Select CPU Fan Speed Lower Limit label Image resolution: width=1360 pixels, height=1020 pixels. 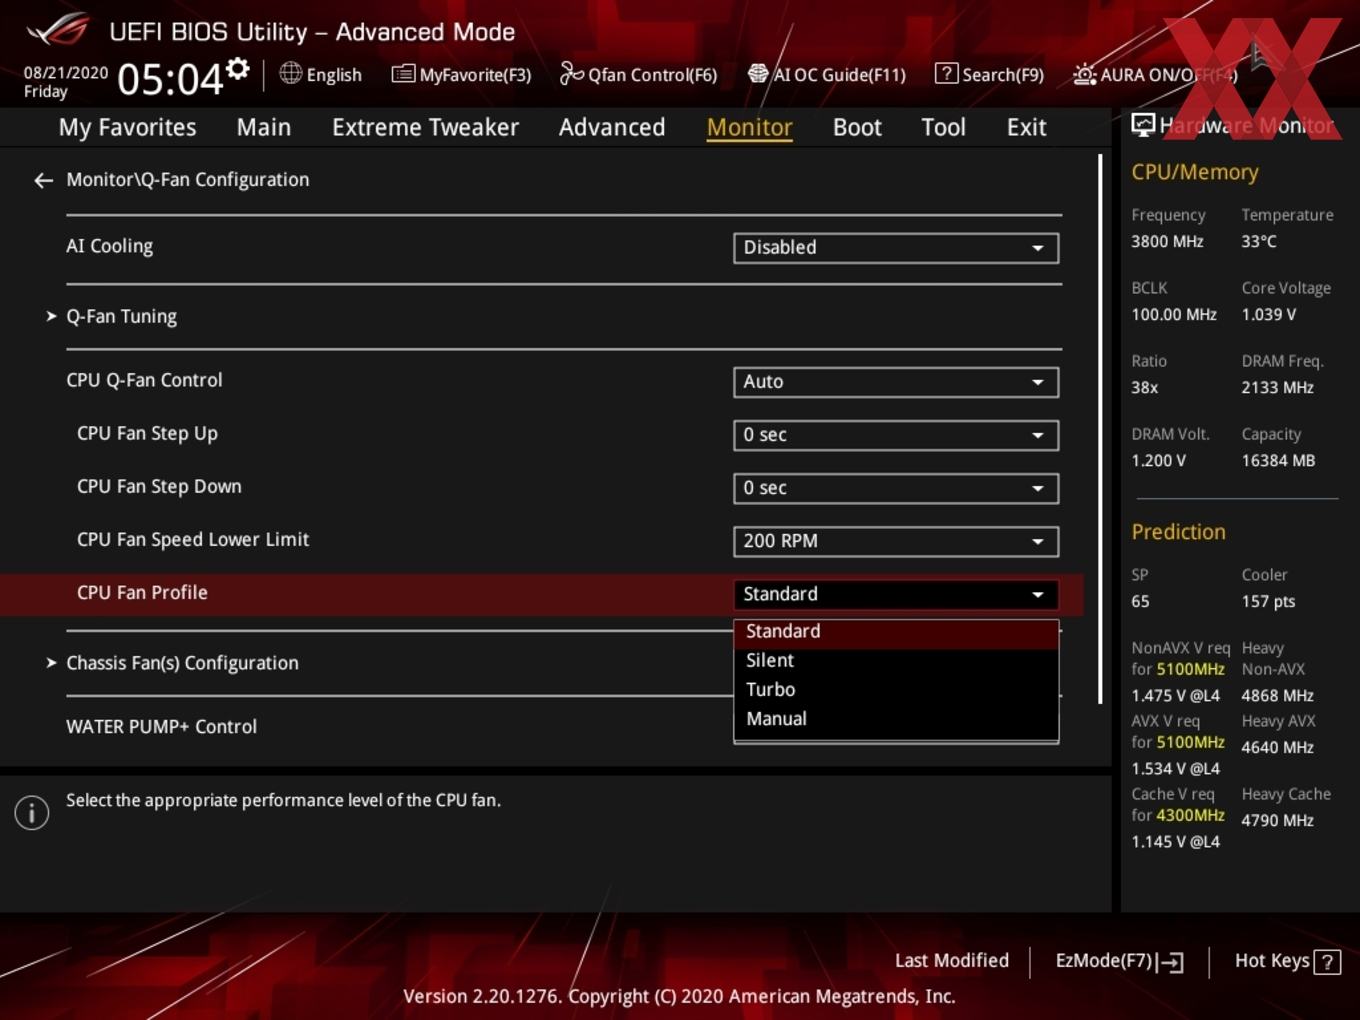[193, 540]
